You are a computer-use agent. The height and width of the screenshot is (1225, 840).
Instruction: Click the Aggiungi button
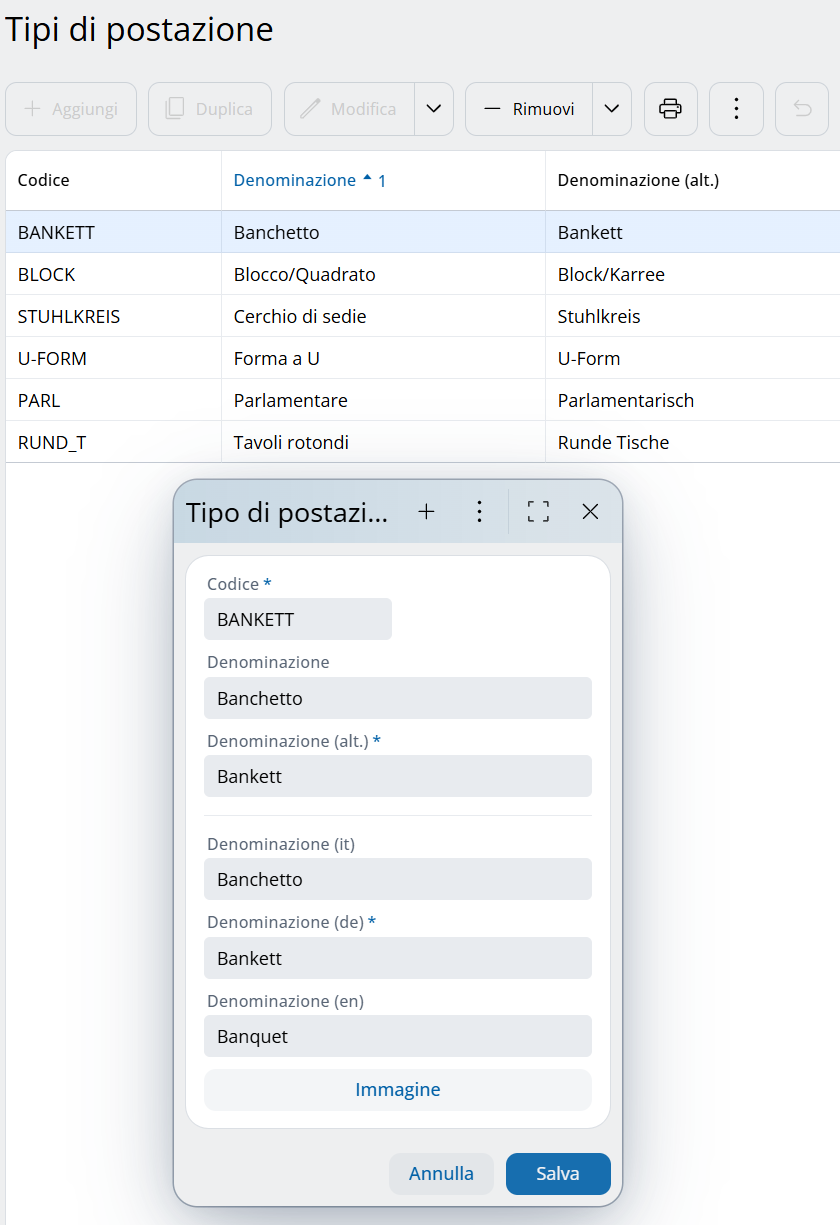pos(71,109)
